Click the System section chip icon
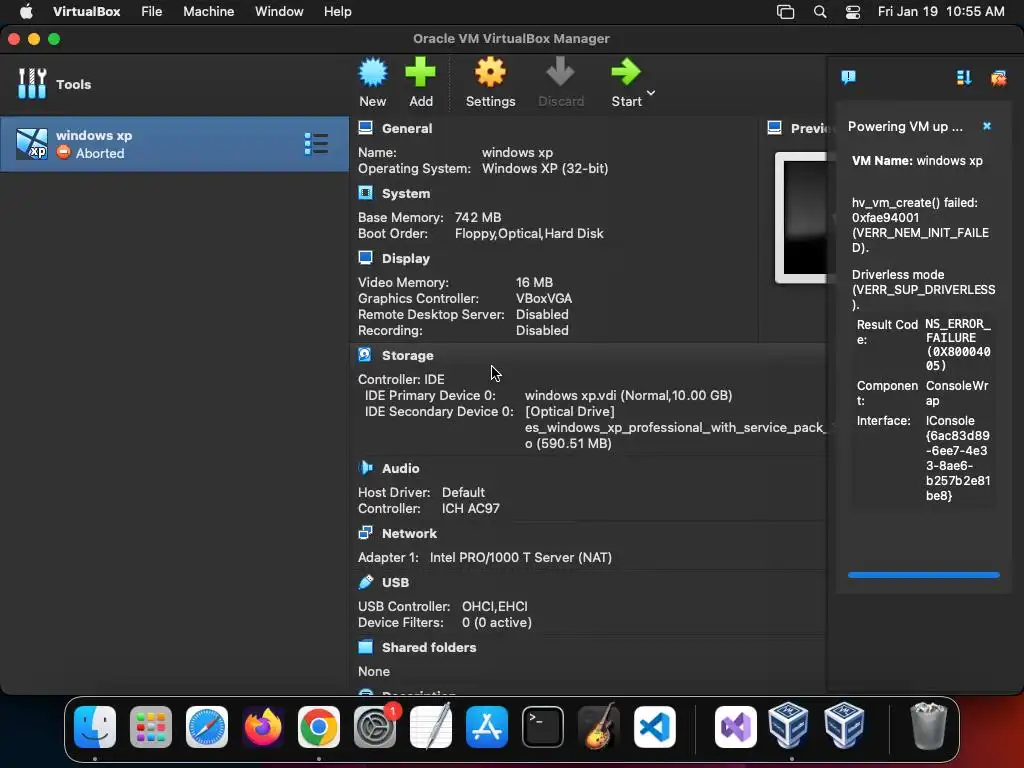This screenshot has height=768, width=1024. coord(366,193)
